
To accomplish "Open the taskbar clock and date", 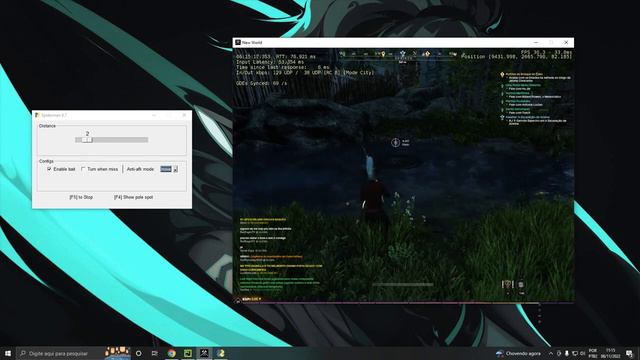I will point(610,353).
